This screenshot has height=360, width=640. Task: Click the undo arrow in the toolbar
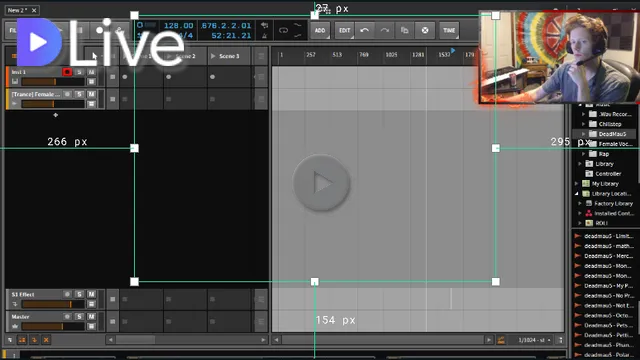click(x=364, y=30)
